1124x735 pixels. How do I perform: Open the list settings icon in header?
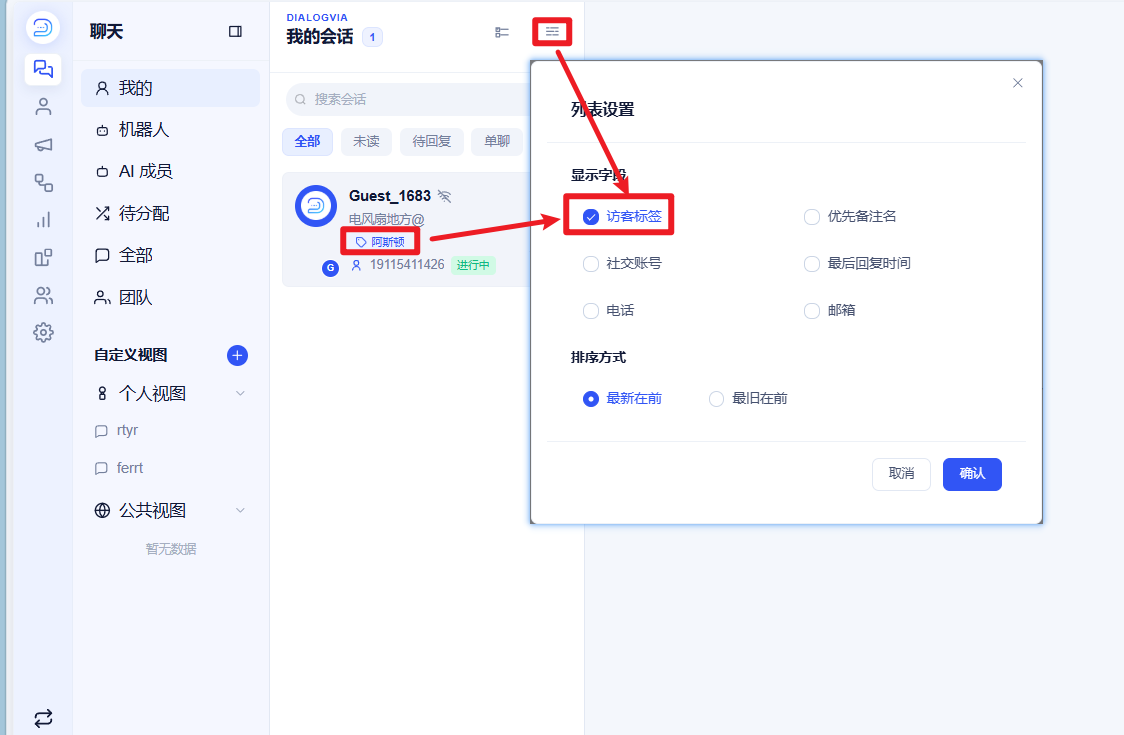[x=552, y=32]
